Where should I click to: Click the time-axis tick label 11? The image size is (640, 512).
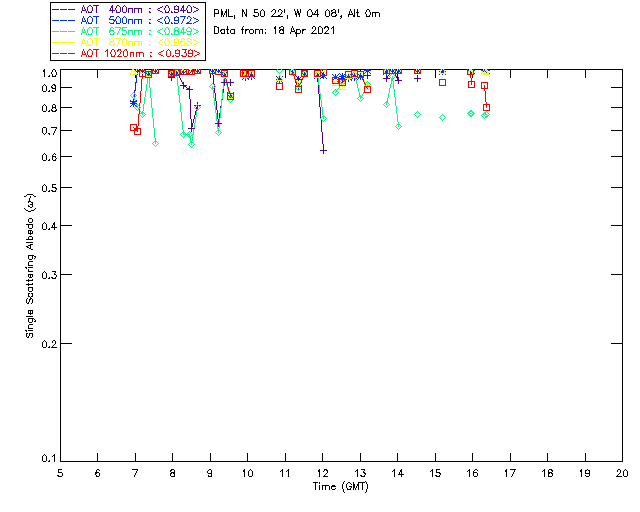point(285,473)
